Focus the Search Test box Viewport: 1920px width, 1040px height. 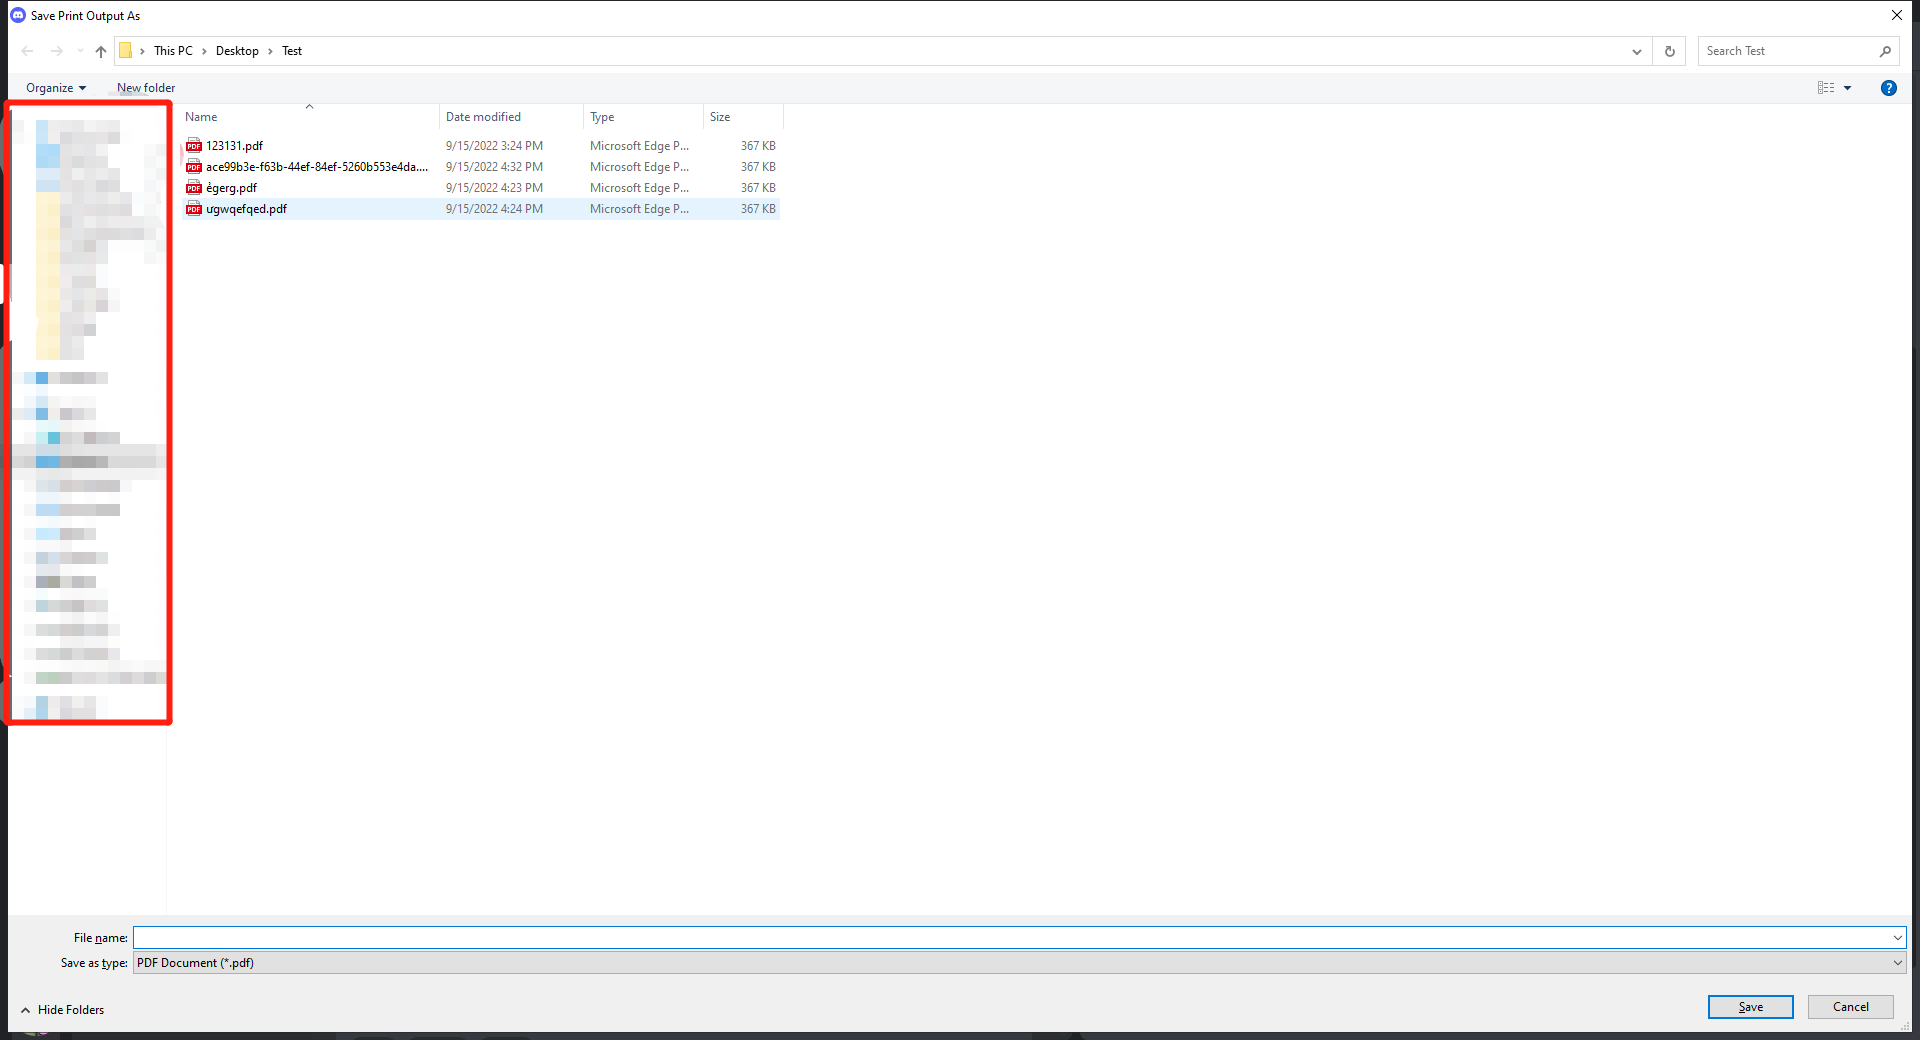[x=1787, y=51]
